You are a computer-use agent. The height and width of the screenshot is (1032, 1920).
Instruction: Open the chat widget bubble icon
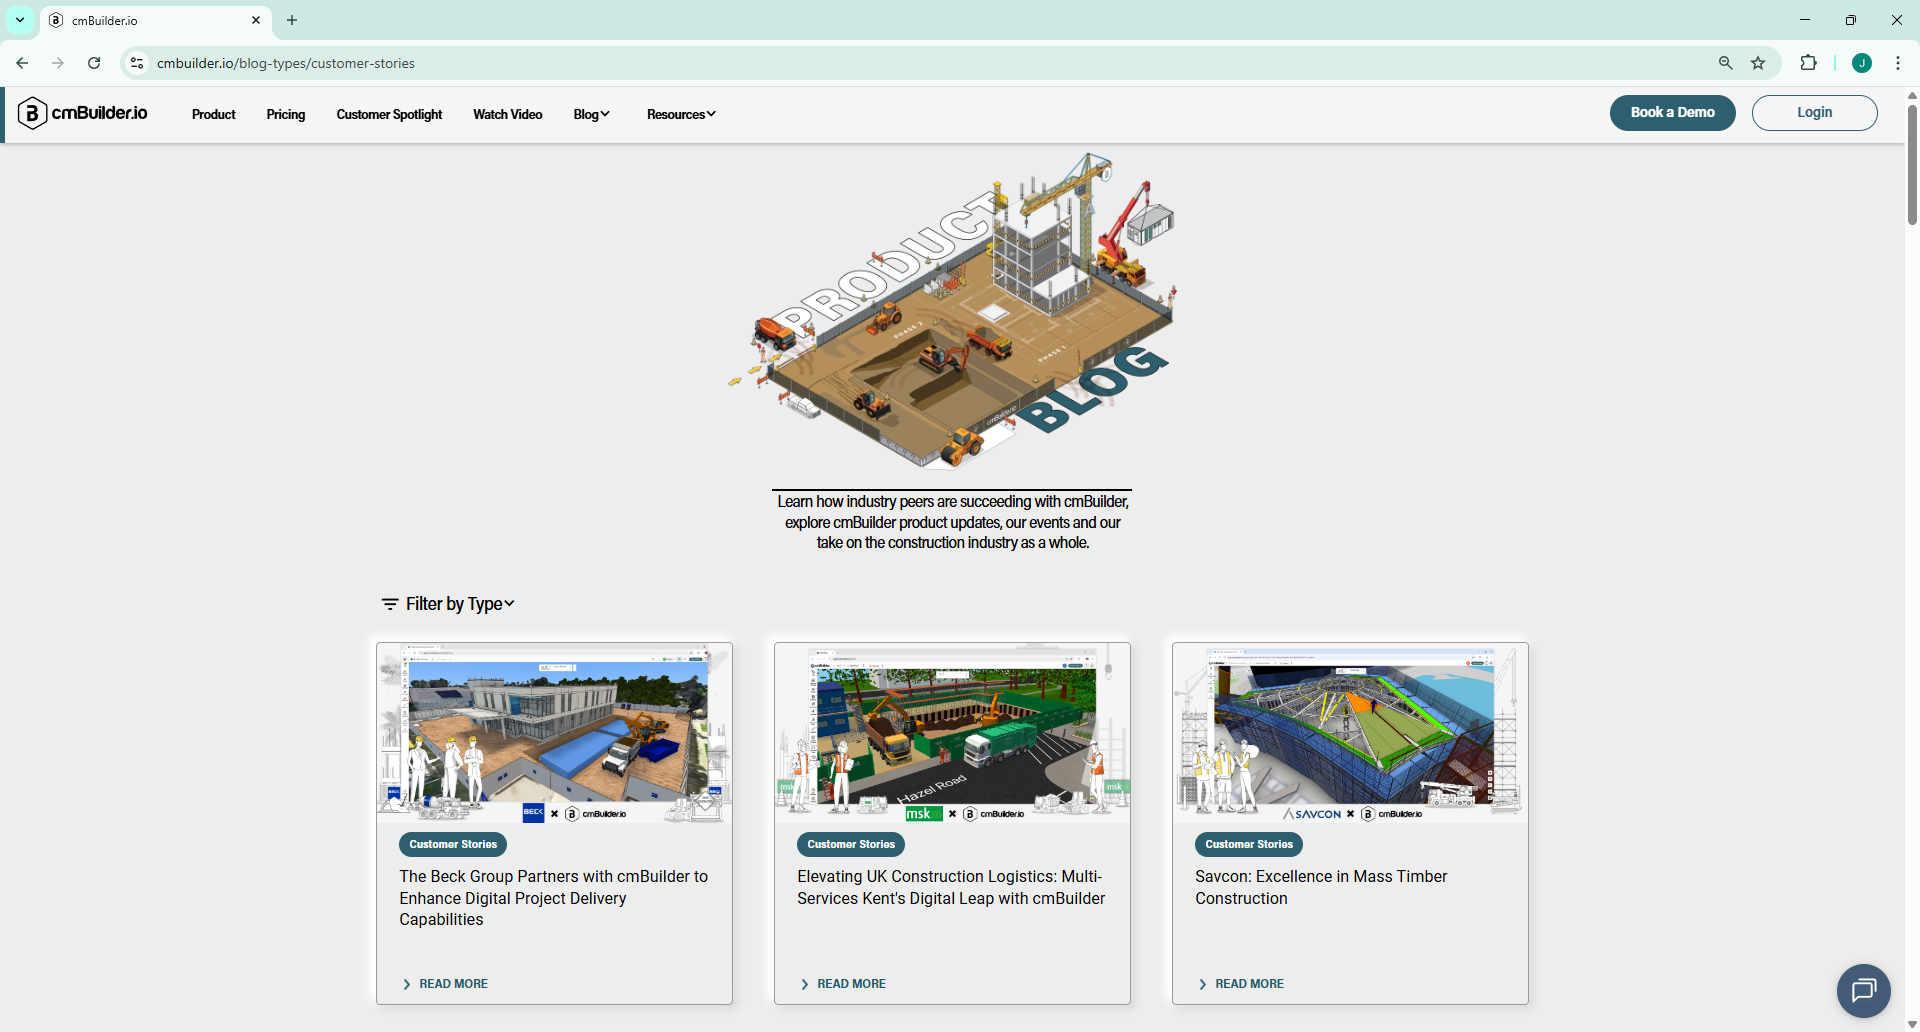click(1864, 991)
